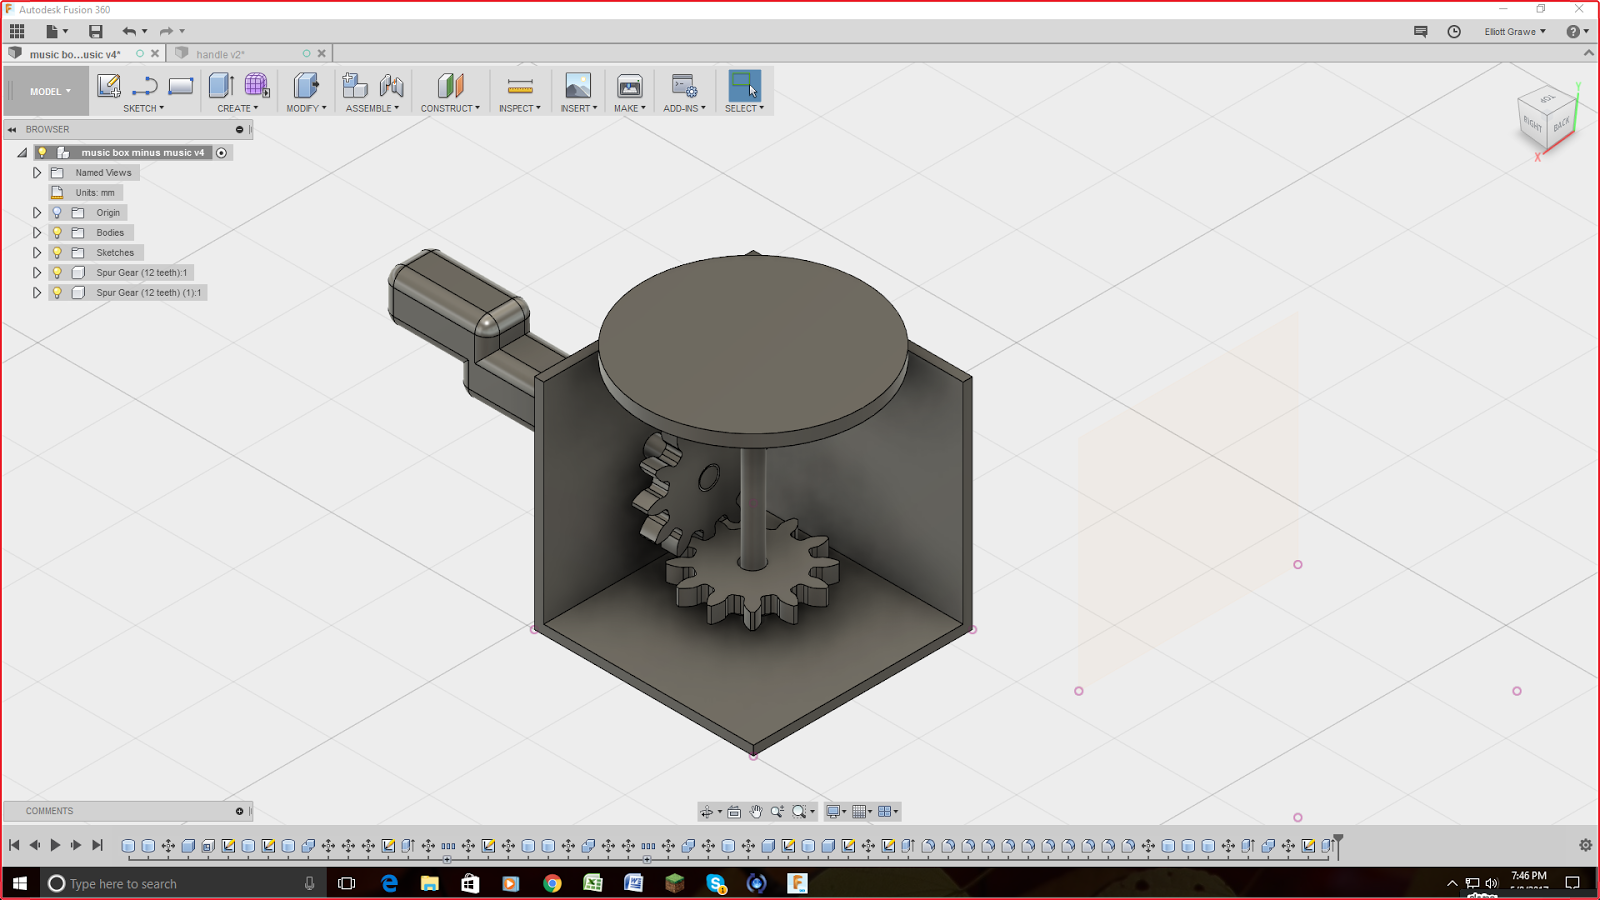
Task: Open the Windows Start menu
Action: pyautogui.click(x=20, y=883)
